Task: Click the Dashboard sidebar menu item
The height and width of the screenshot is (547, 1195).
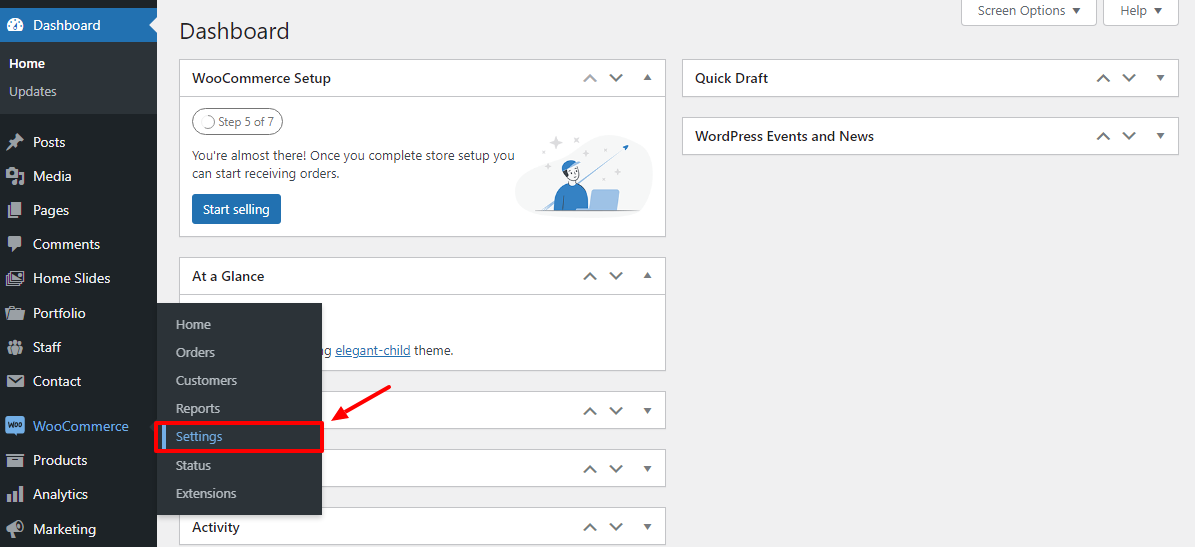Action: click(x=78, y=25)
